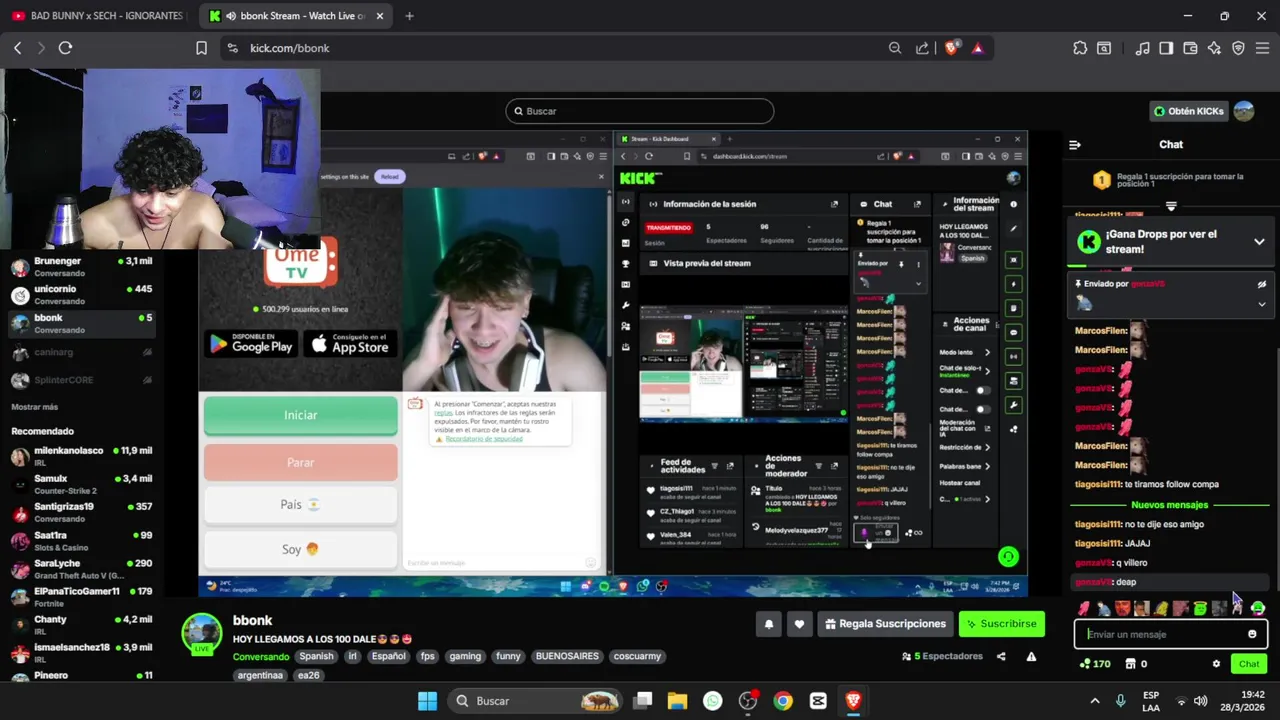Click the Brave Shields lion icon

click(x=950, y=48)
